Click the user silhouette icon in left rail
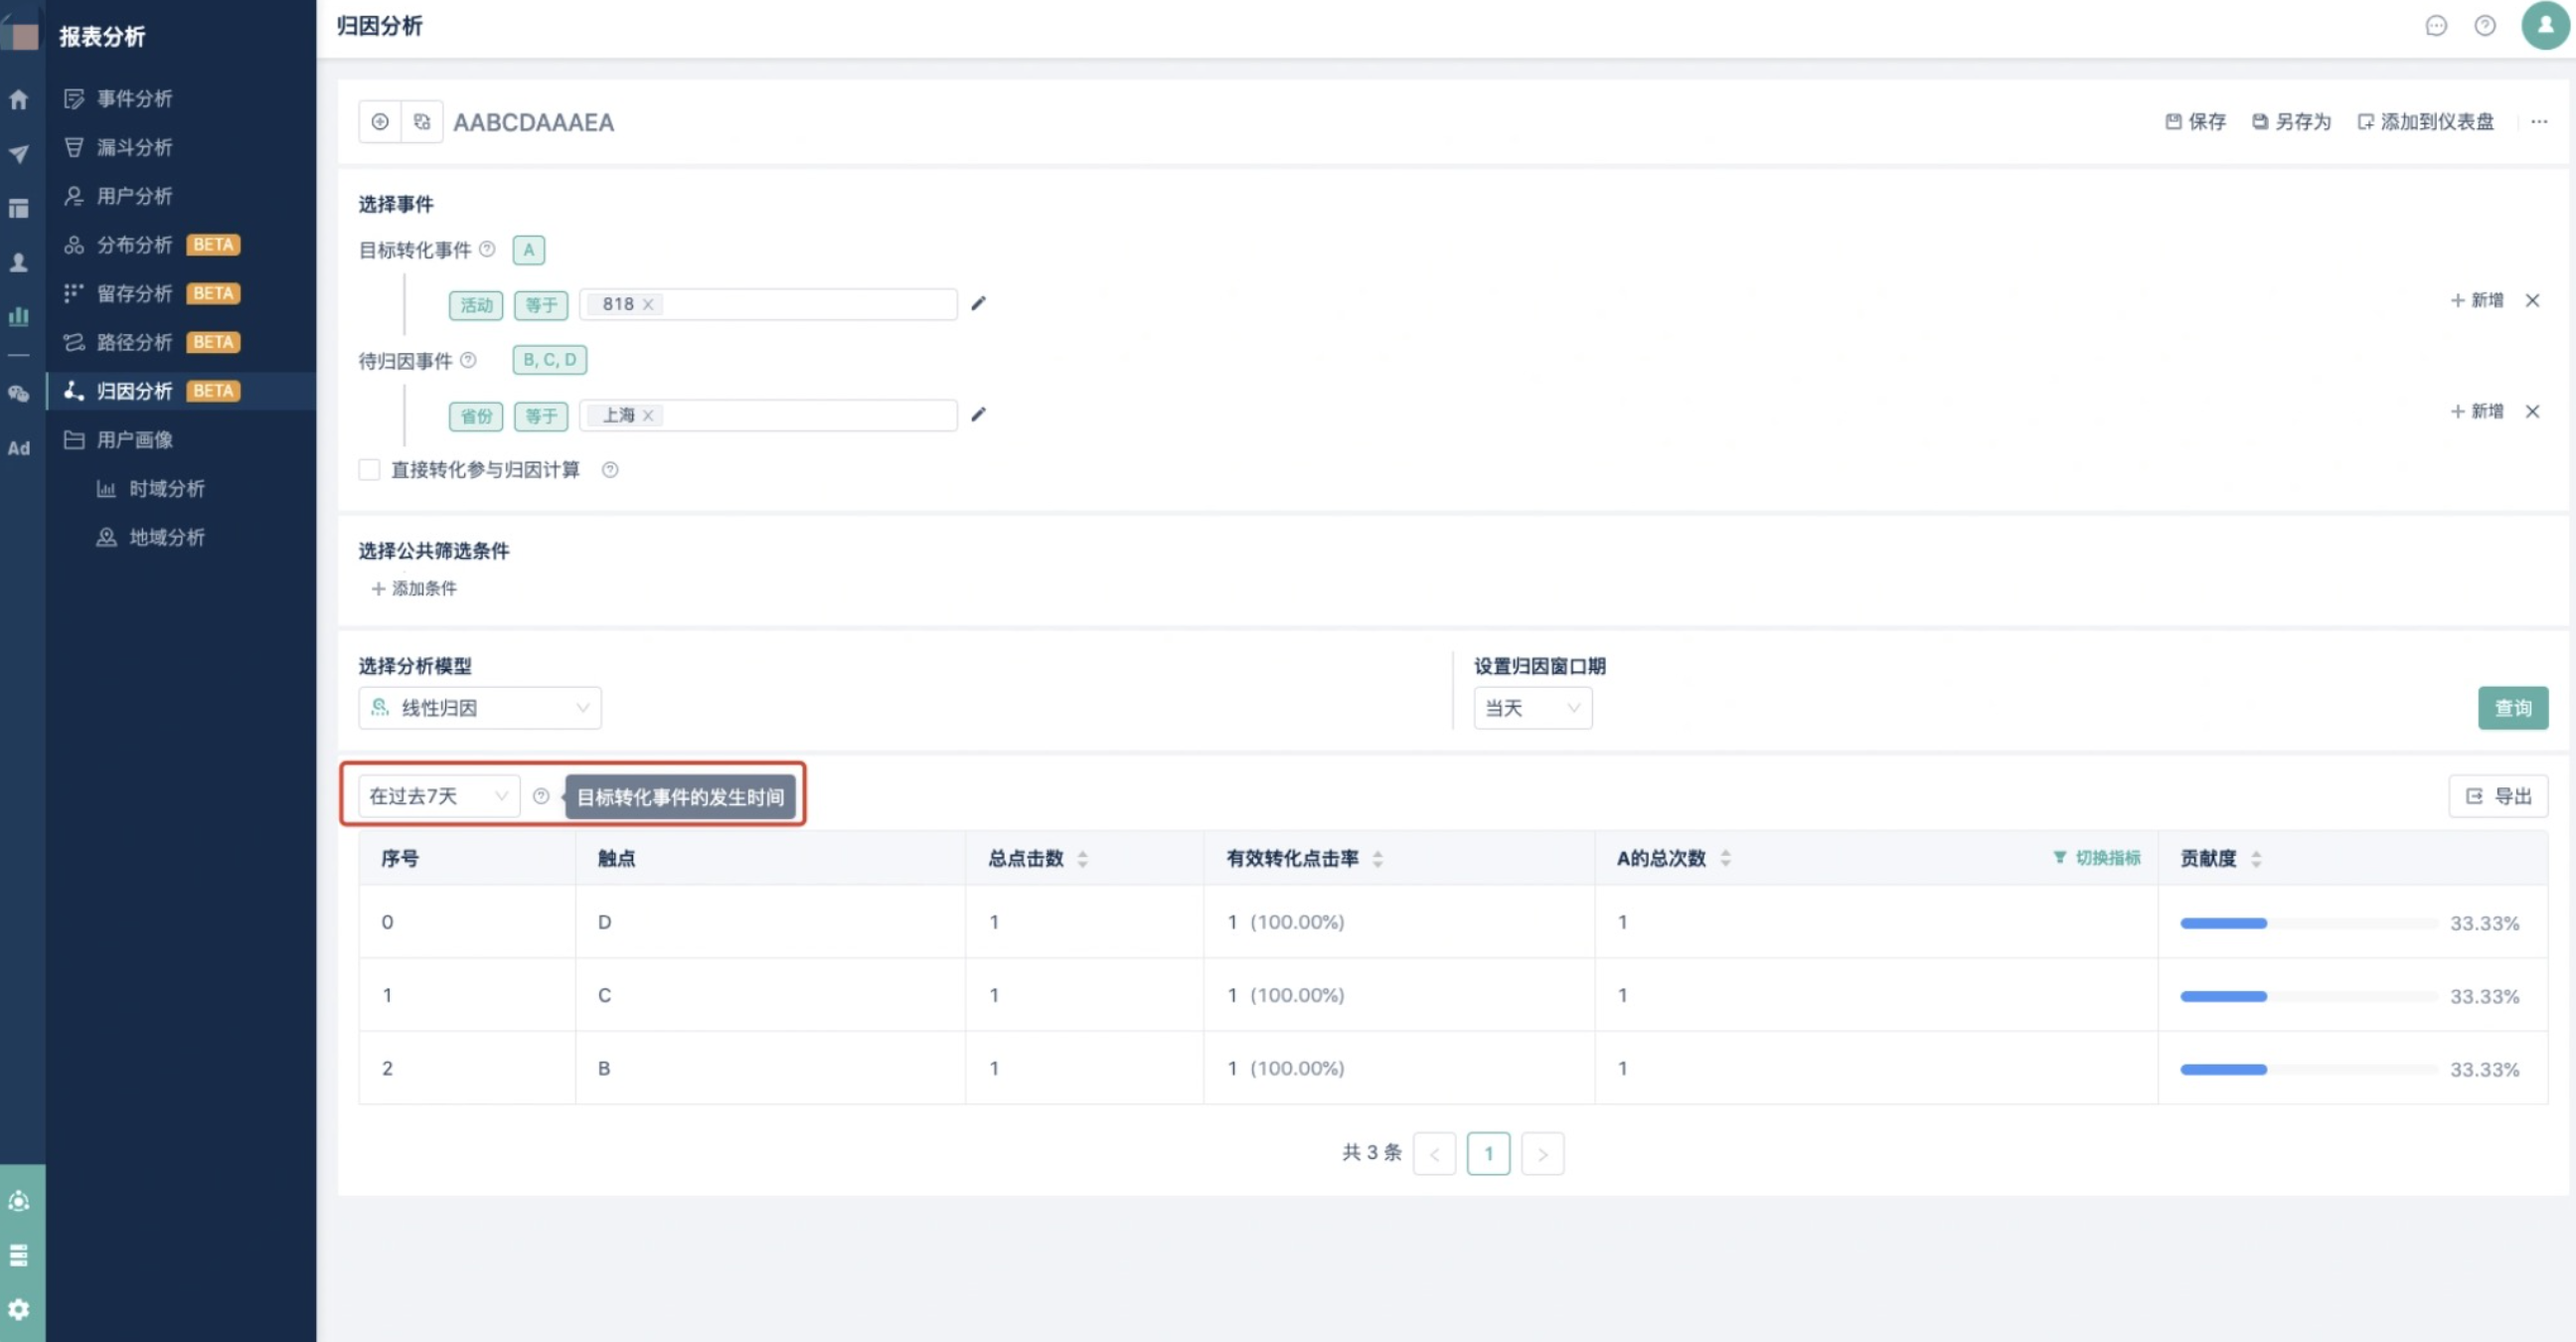Image resolution: width=2576 pixels, height=1342 pixels. 18,262
